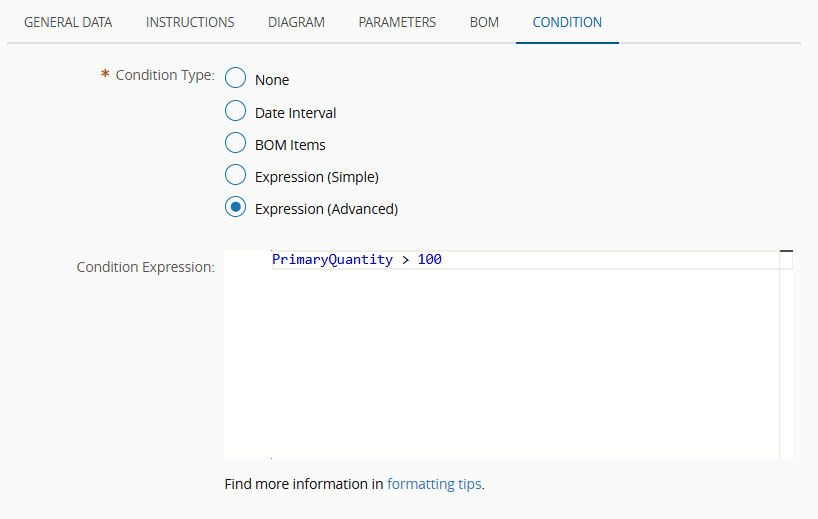
Task: Click the Condition Expression field label
Action: (x=145, y=267)
